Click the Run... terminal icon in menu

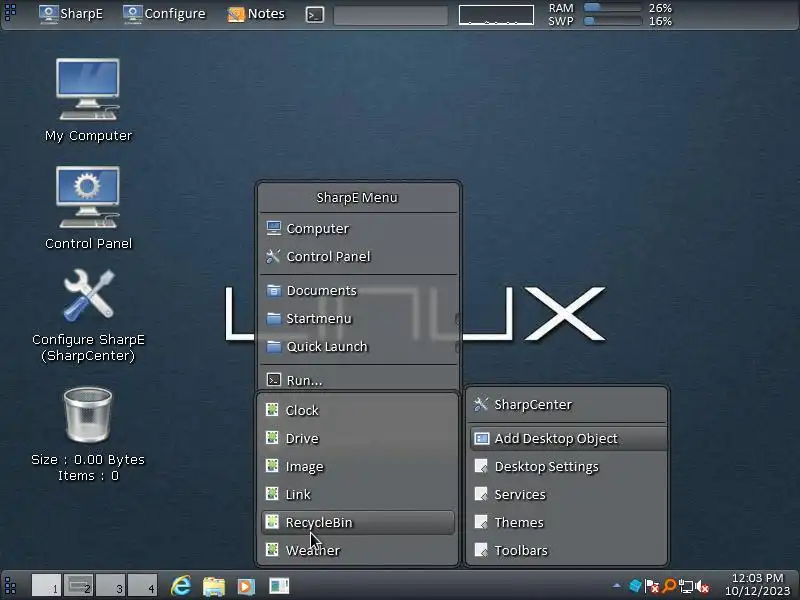pos(273,380)
